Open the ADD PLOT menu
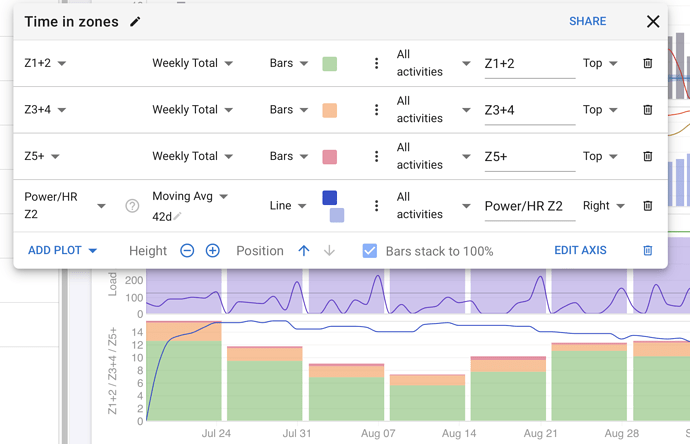The height and width of the screenshot is (444, 690). pos(62,251)
